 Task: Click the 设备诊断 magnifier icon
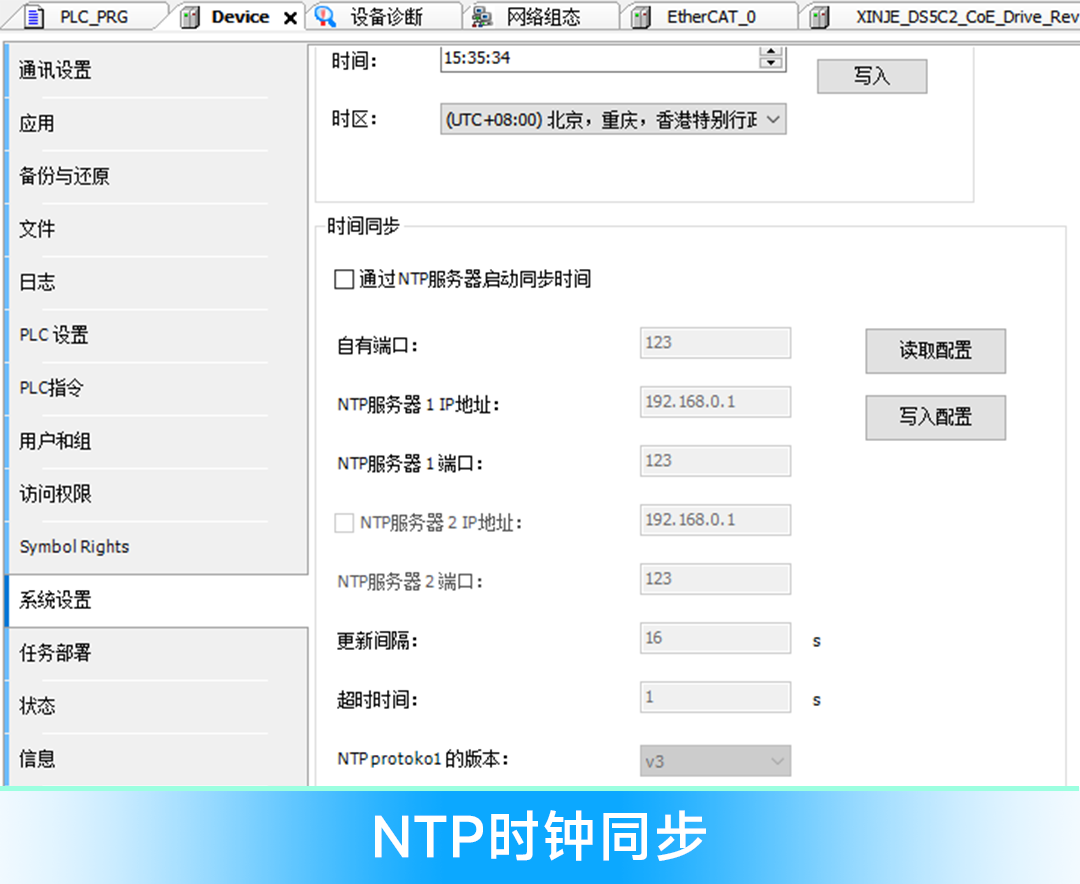coord(325,17)
